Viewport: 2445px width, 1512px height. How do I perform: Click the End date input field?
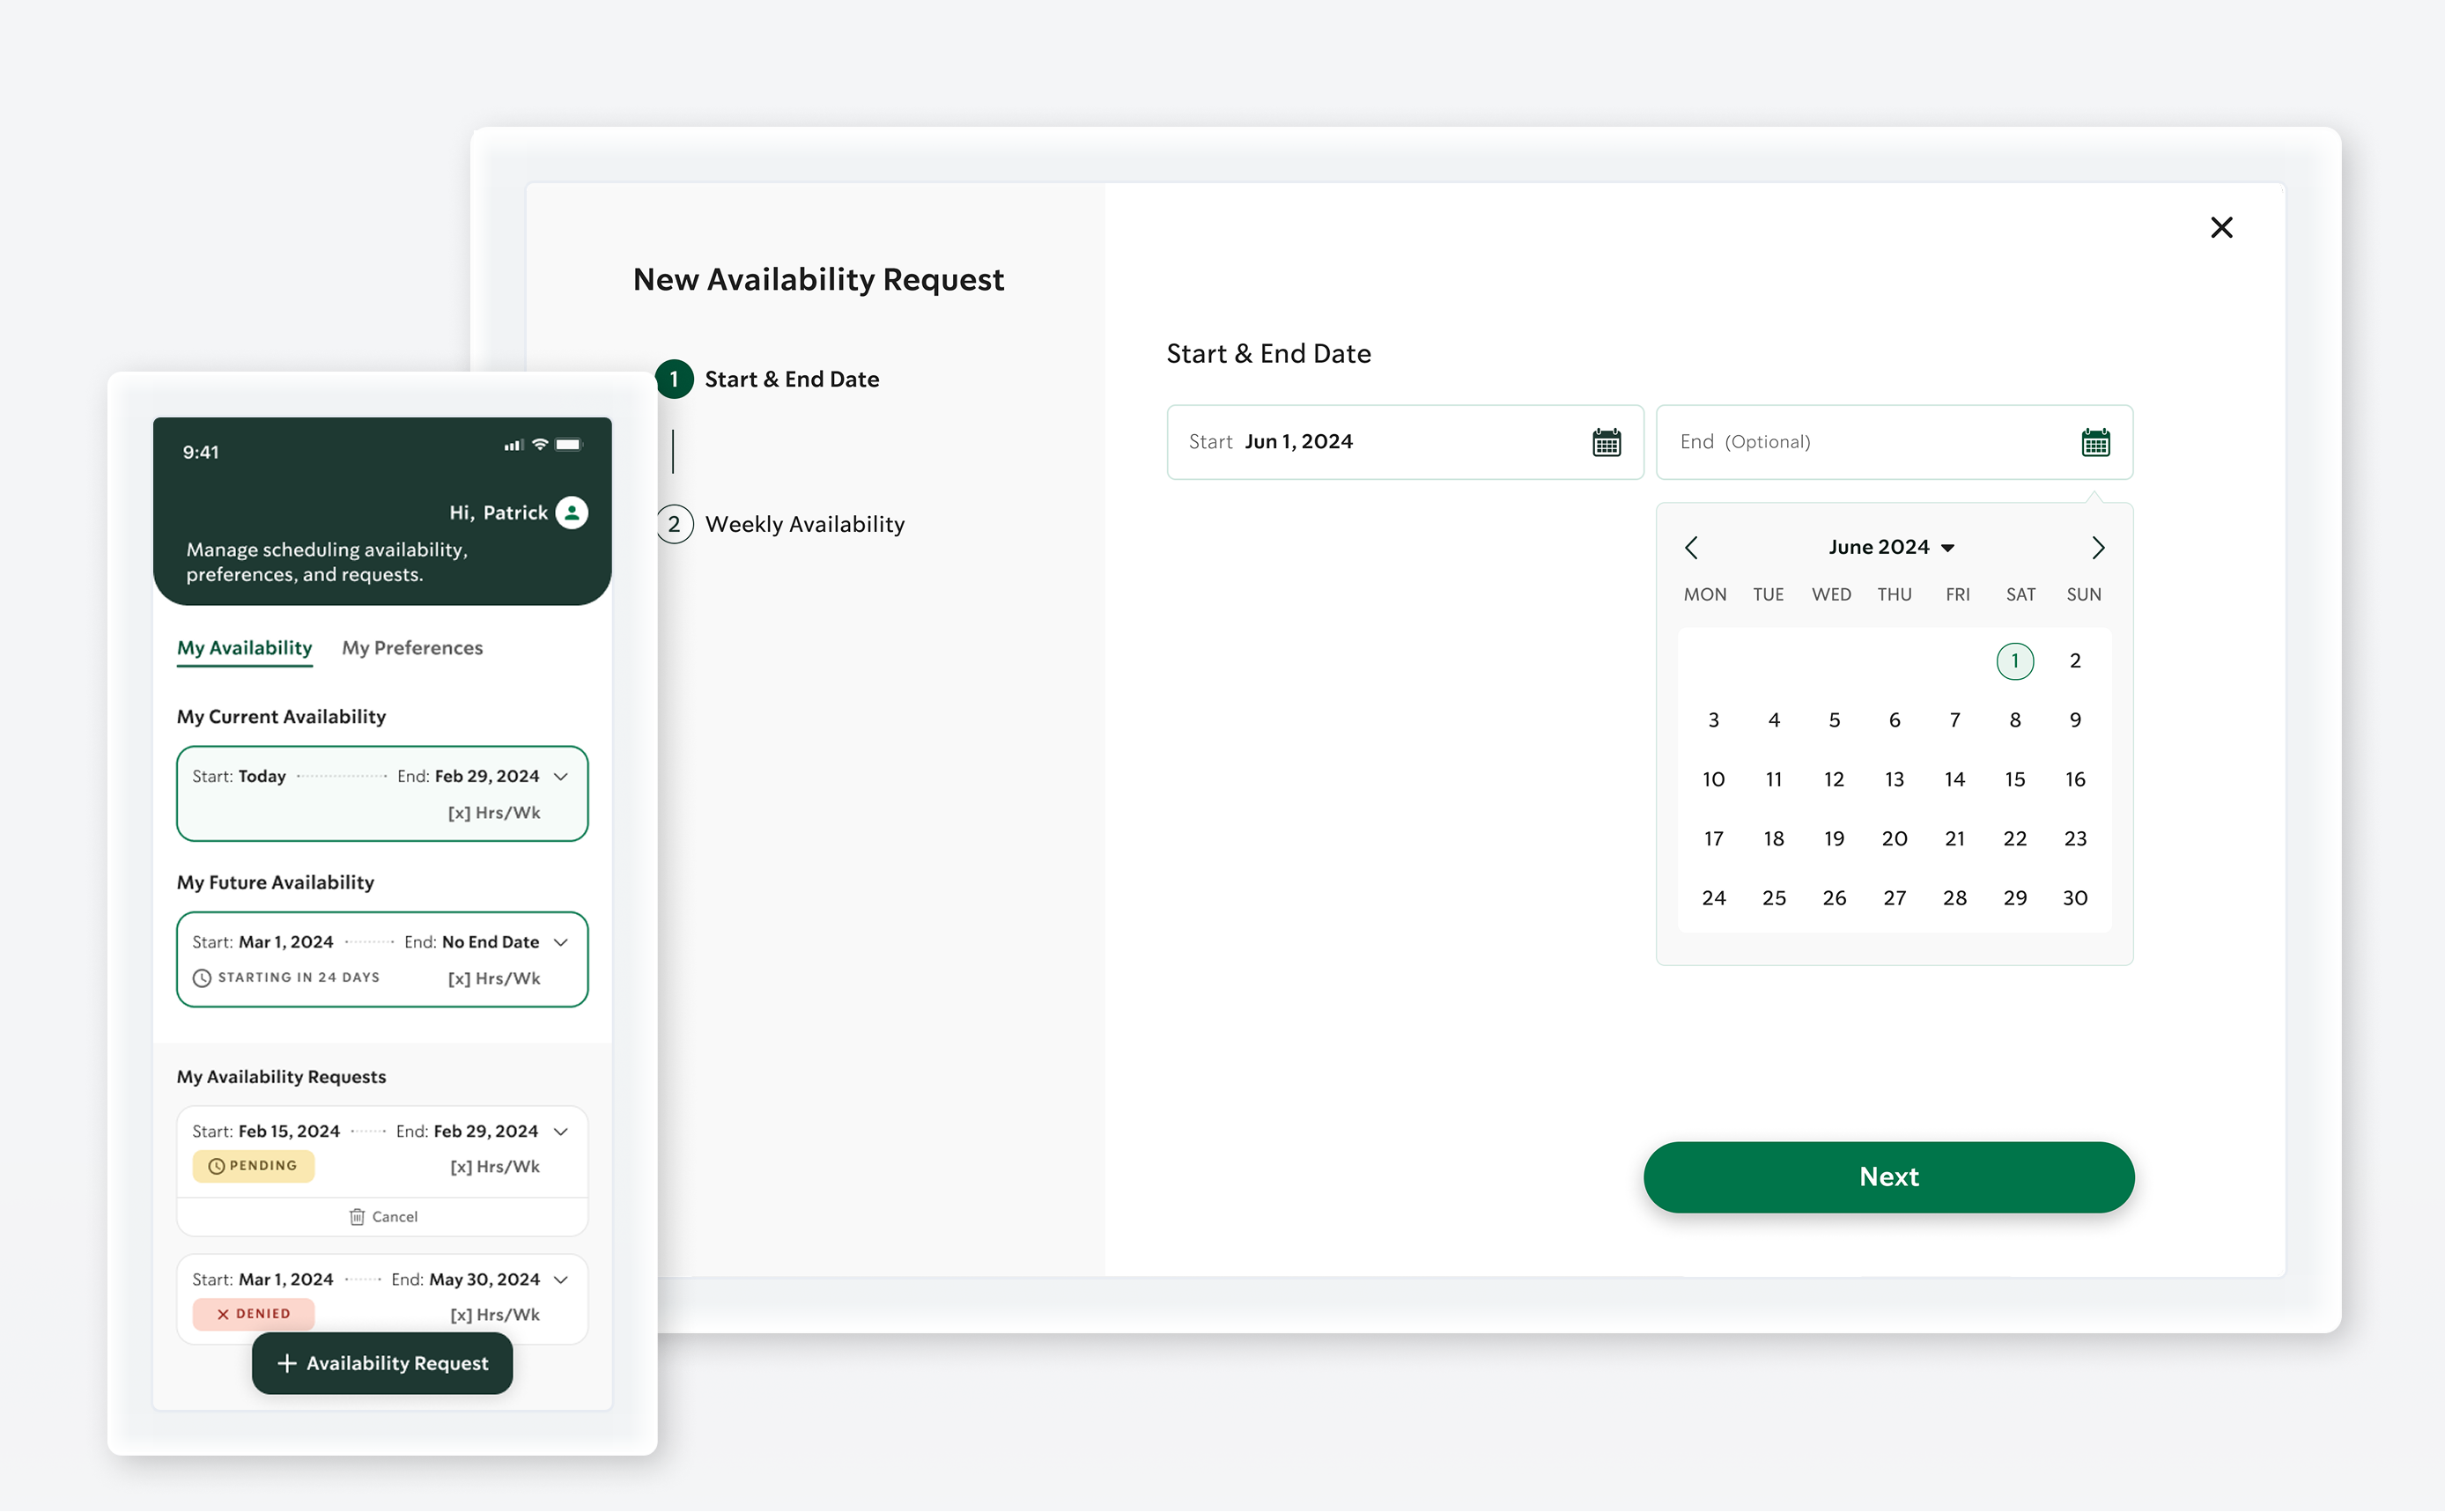point(1891,440)
